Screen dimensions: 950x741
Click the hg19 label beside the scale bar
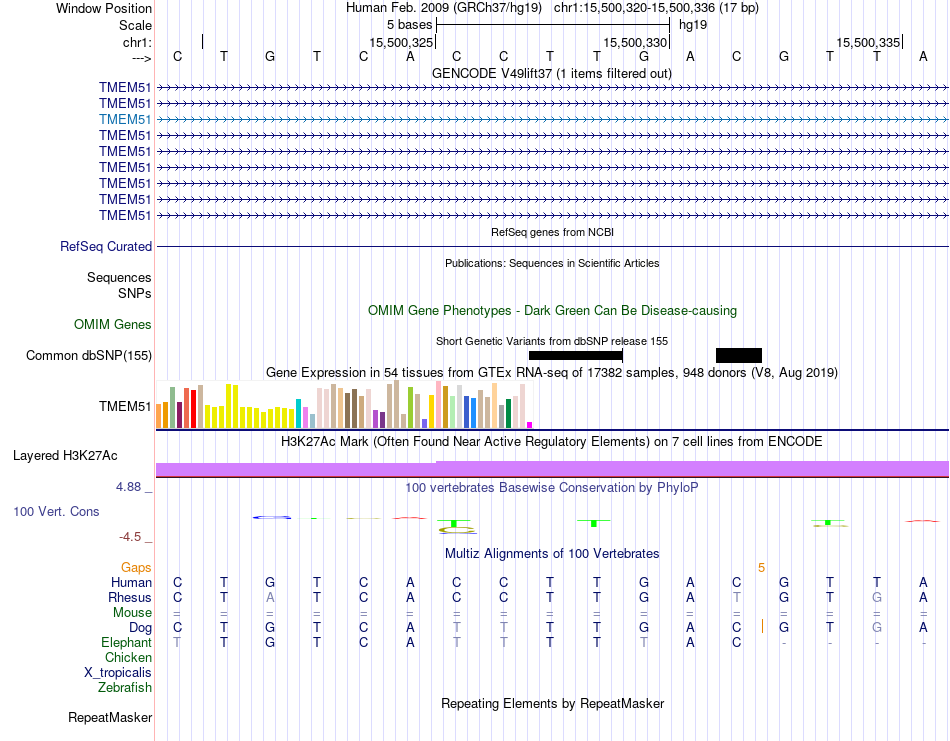(x=693, y=25)
